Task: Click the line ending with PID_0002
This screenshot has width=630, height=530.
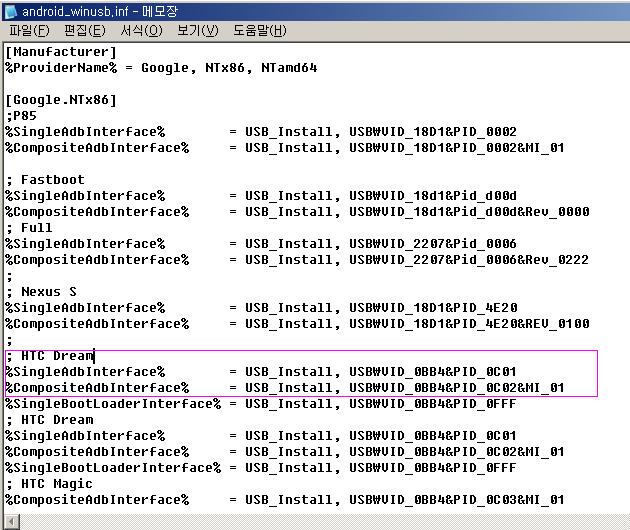Action: pos(261,132)
